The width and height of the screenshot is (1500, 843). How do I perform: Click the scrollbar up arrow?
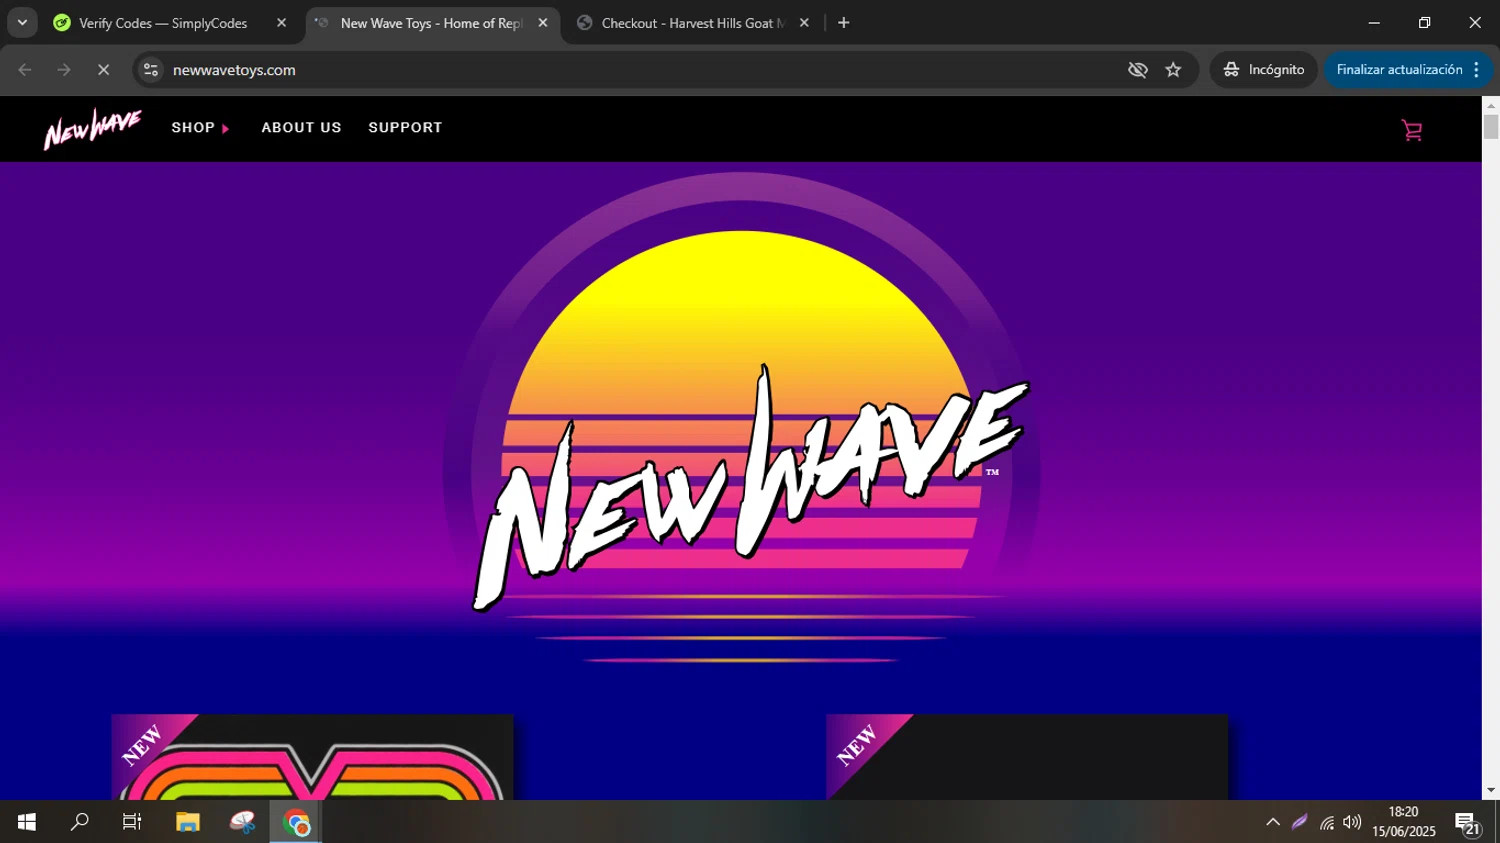click(1491, 105)
